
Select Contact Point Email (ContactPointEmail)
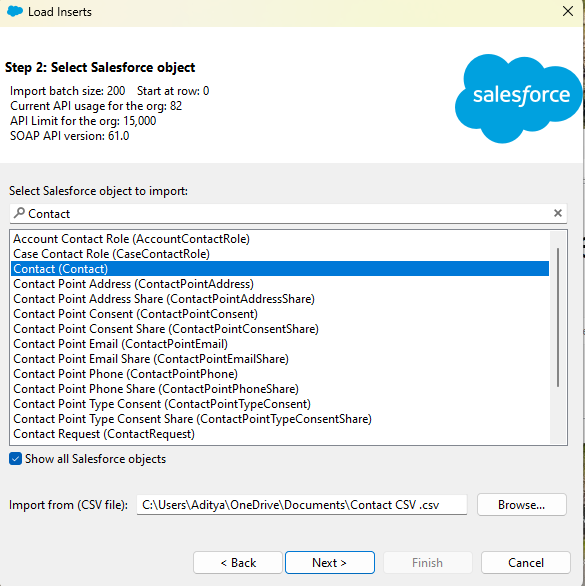coord(280,344)
